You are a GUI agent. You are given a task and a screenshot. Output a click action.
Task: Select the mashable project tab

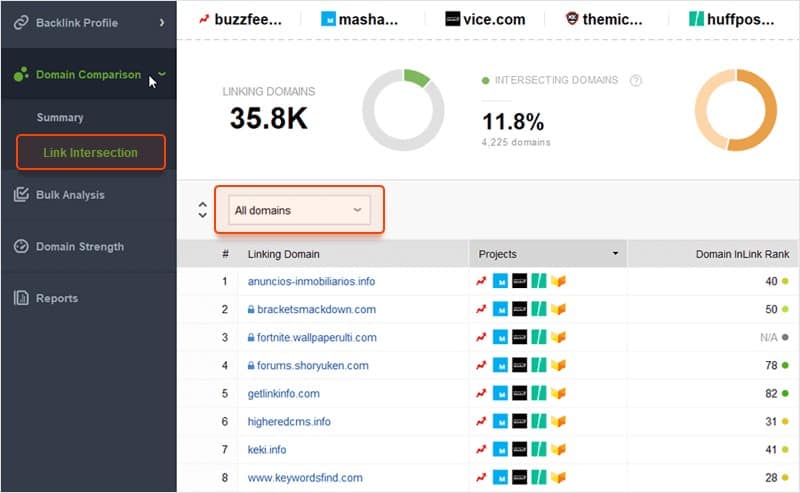[x=360, y=19]
